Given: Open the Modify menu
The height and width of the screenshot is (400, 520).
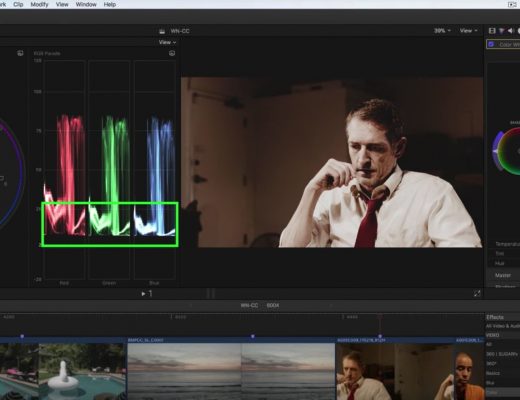Looking at the screenshot, I should (39, 4).
